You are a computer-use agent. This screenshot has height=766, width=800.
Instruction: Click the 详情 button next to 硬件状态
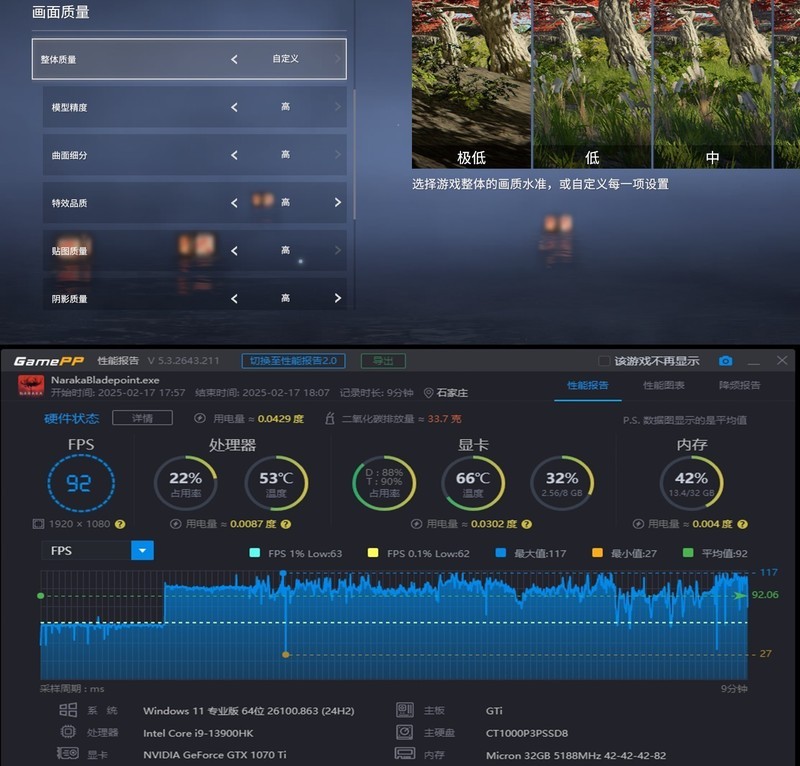pyautogui.click(x=142, y=418)
